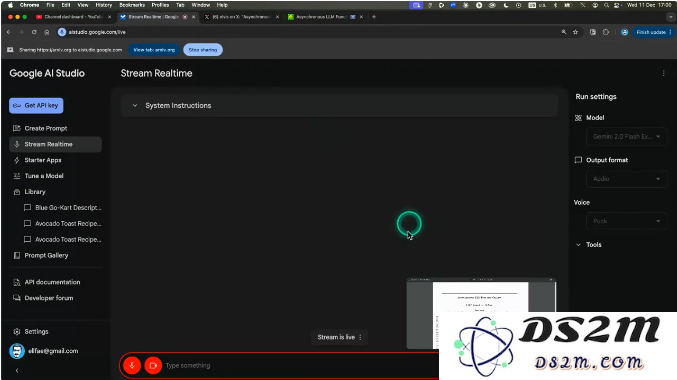Open the Chrome profile avatar
Image resolution: width=677 pixels, height=380 pixels.
pos(624,32)
